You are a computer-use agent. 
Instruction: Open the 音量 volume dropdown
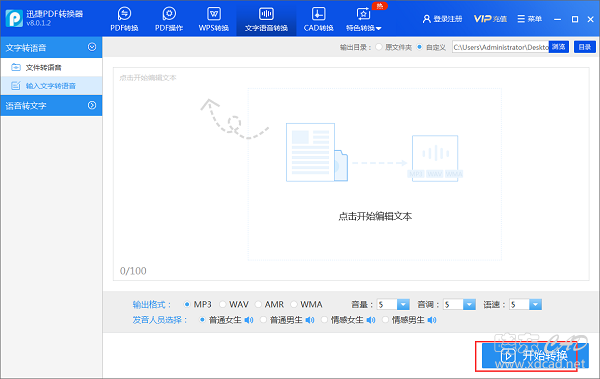pyautogui.click(x=403, y=304)
